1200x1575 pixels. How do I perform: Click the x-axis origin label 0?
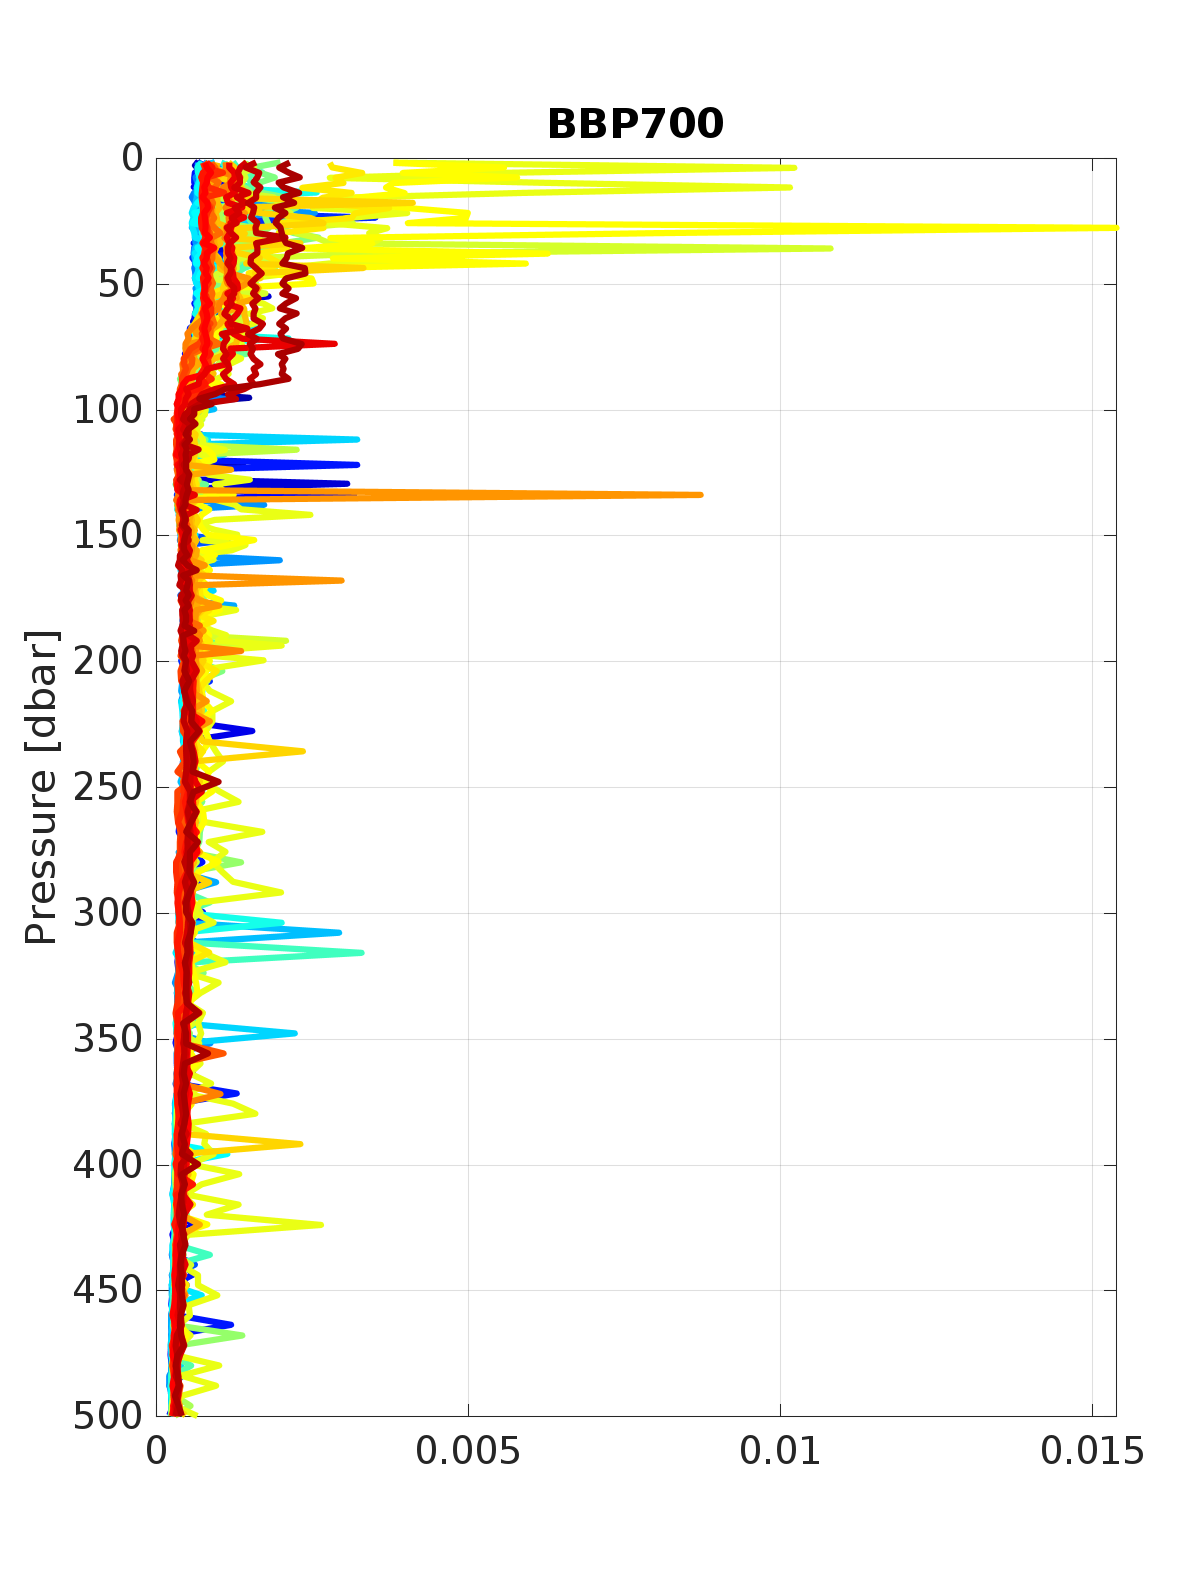157,1452
